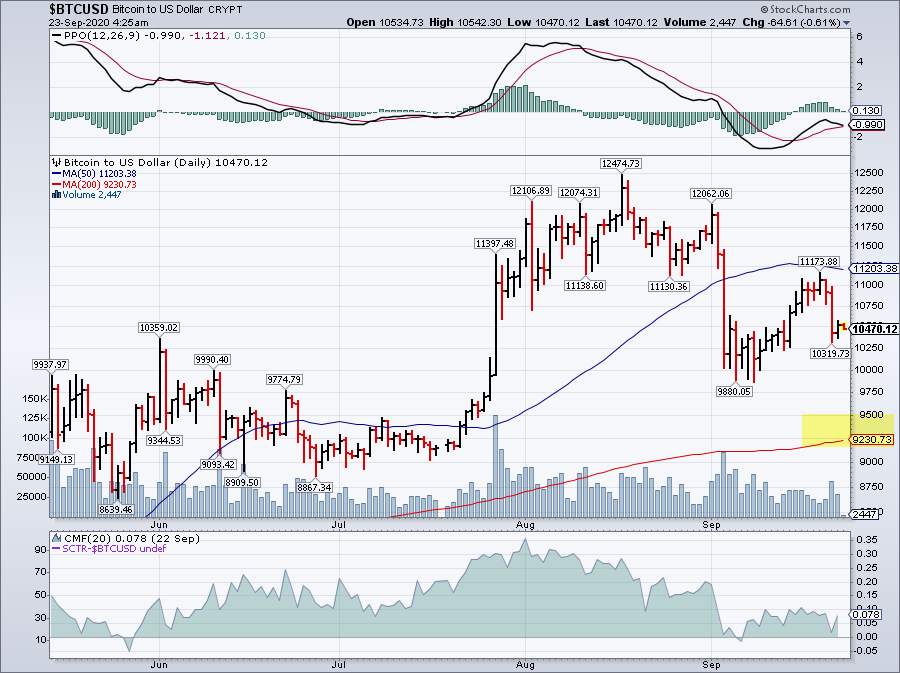Select the Open 10534.73 value in the header

point(385,22)
